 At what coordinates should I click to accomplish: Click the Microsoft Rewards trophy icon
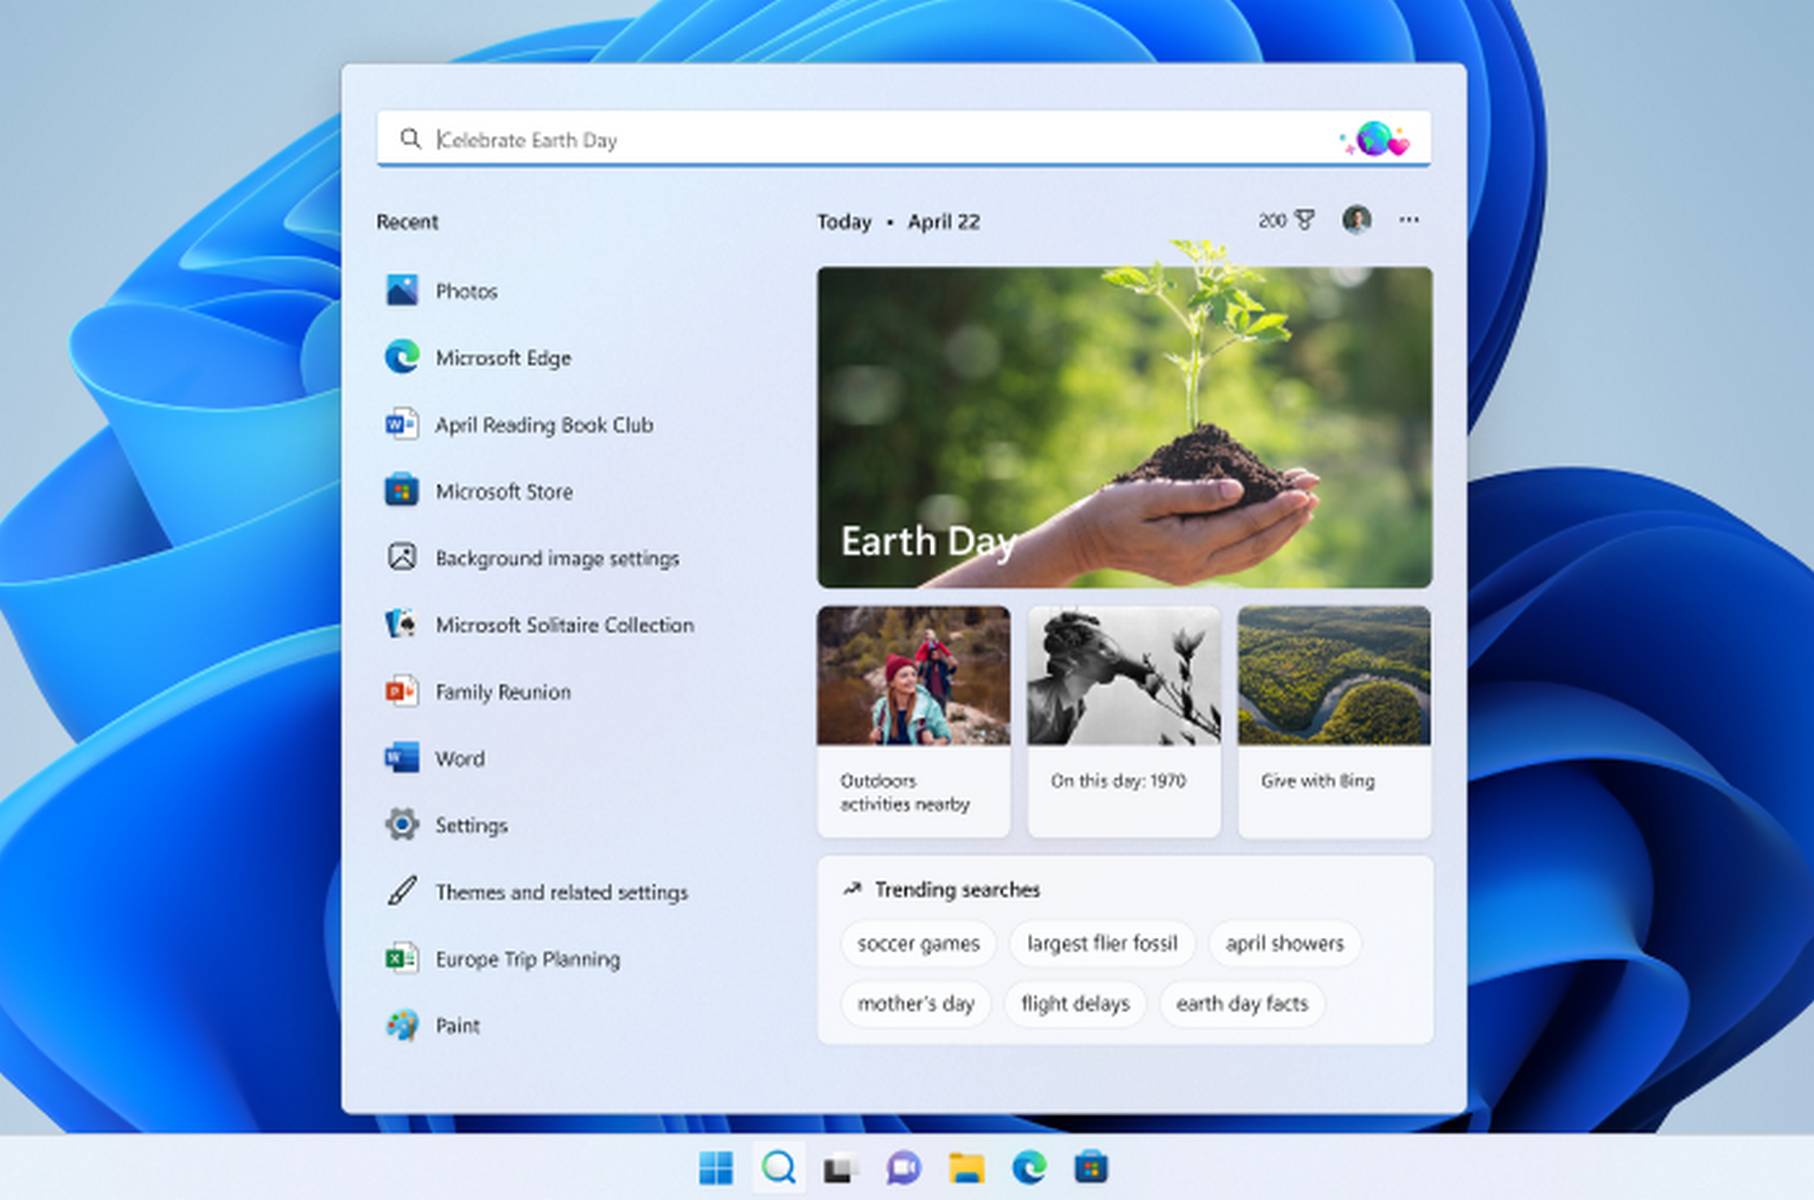pyautogui.click(x=1305, y=220)
